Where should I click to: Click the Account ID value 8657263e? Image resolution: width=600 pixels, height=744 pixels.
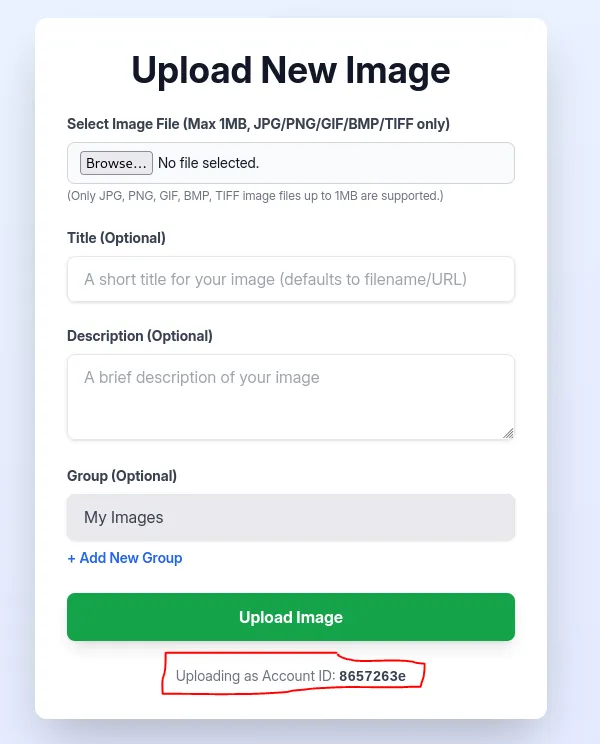pyautogui.click(x=372, y=676)
